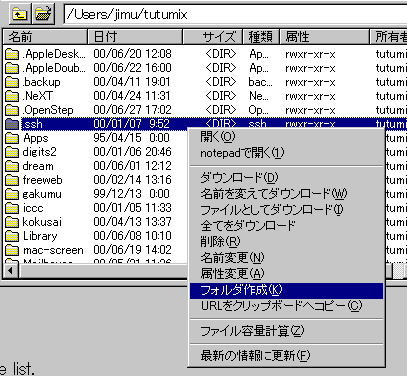Click <DIR> size in .OpenStep row

(221, 110)
